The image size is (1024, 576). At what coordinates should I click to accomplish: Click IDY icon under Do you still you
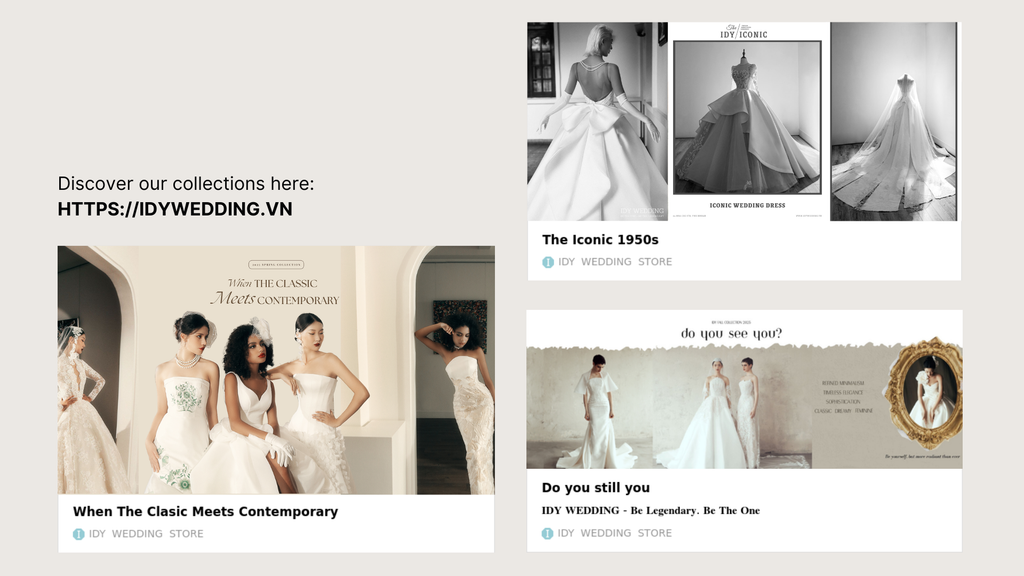(547, 534)
